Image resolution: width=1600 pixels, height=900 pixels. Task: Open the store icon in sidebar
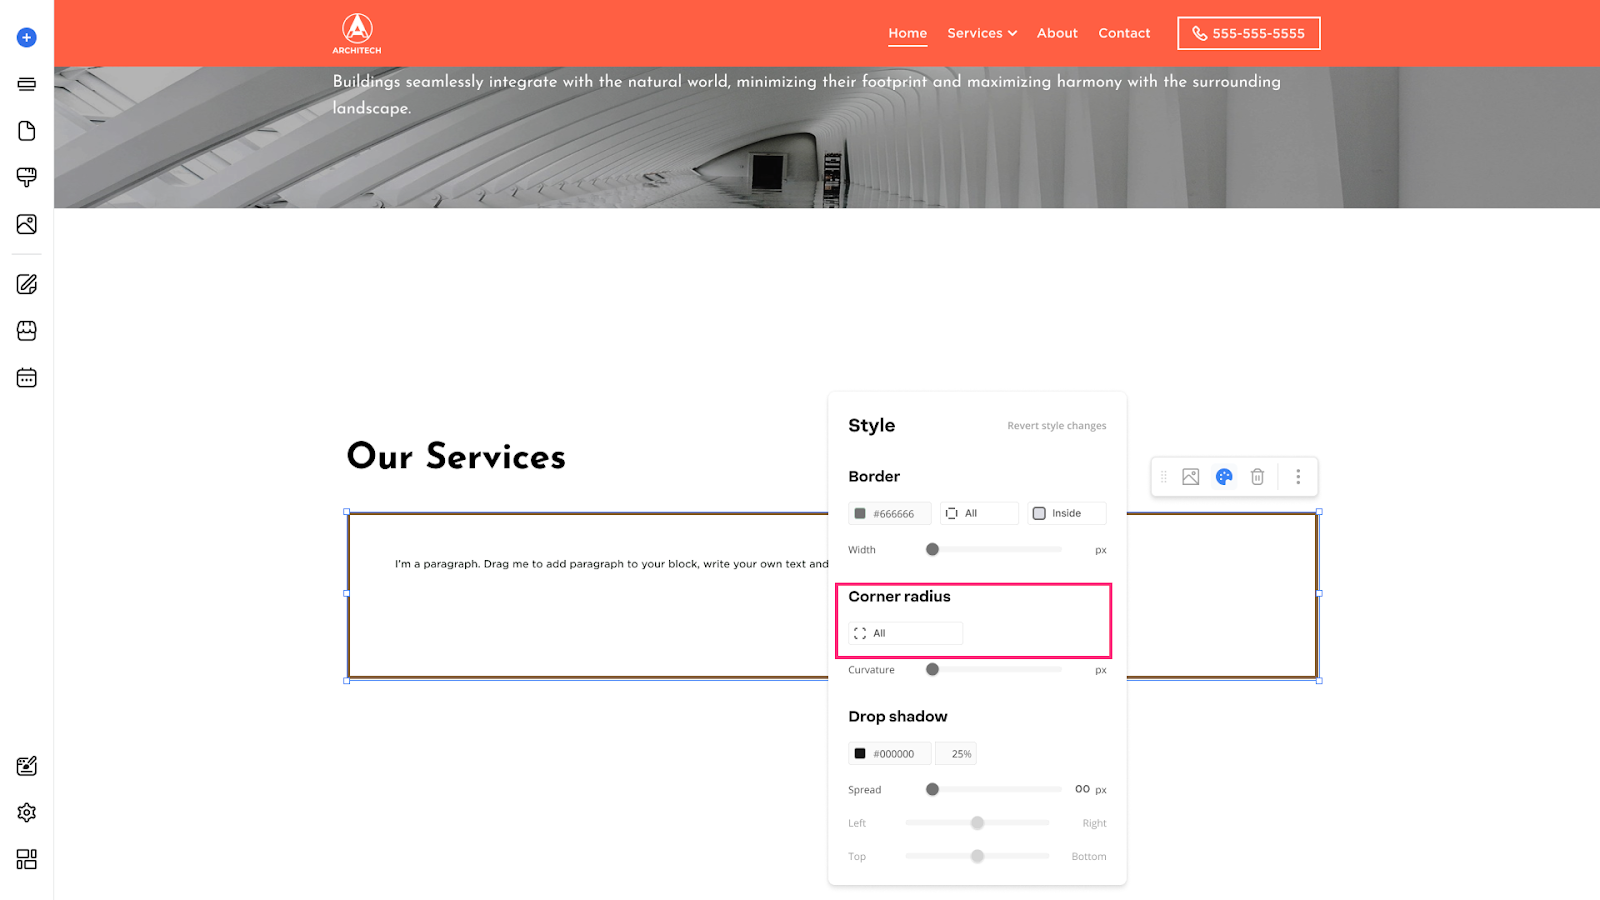[x=27, y=331]
